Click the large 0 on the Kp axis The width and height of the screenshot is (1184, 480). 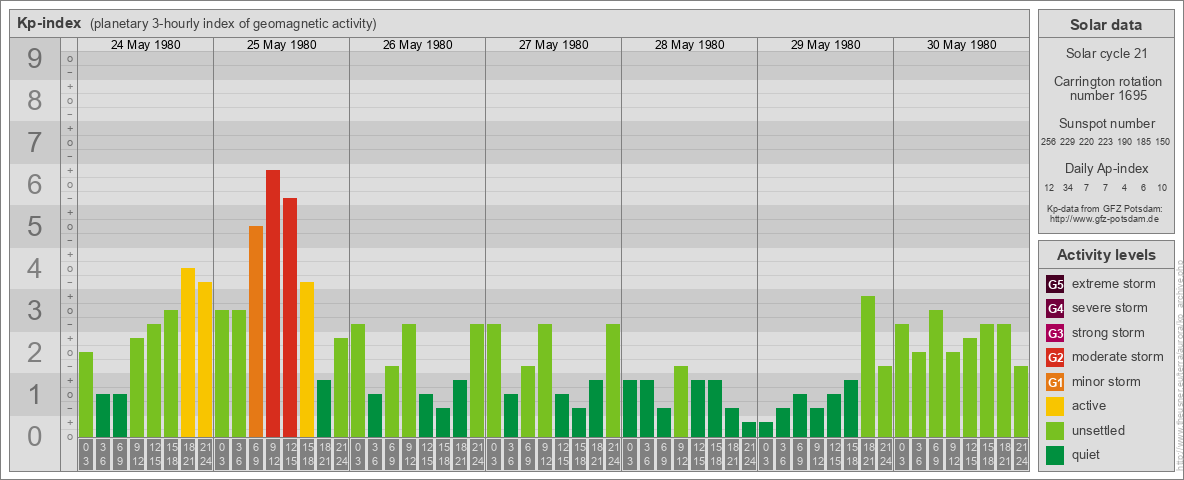click(x=35, y=435)
